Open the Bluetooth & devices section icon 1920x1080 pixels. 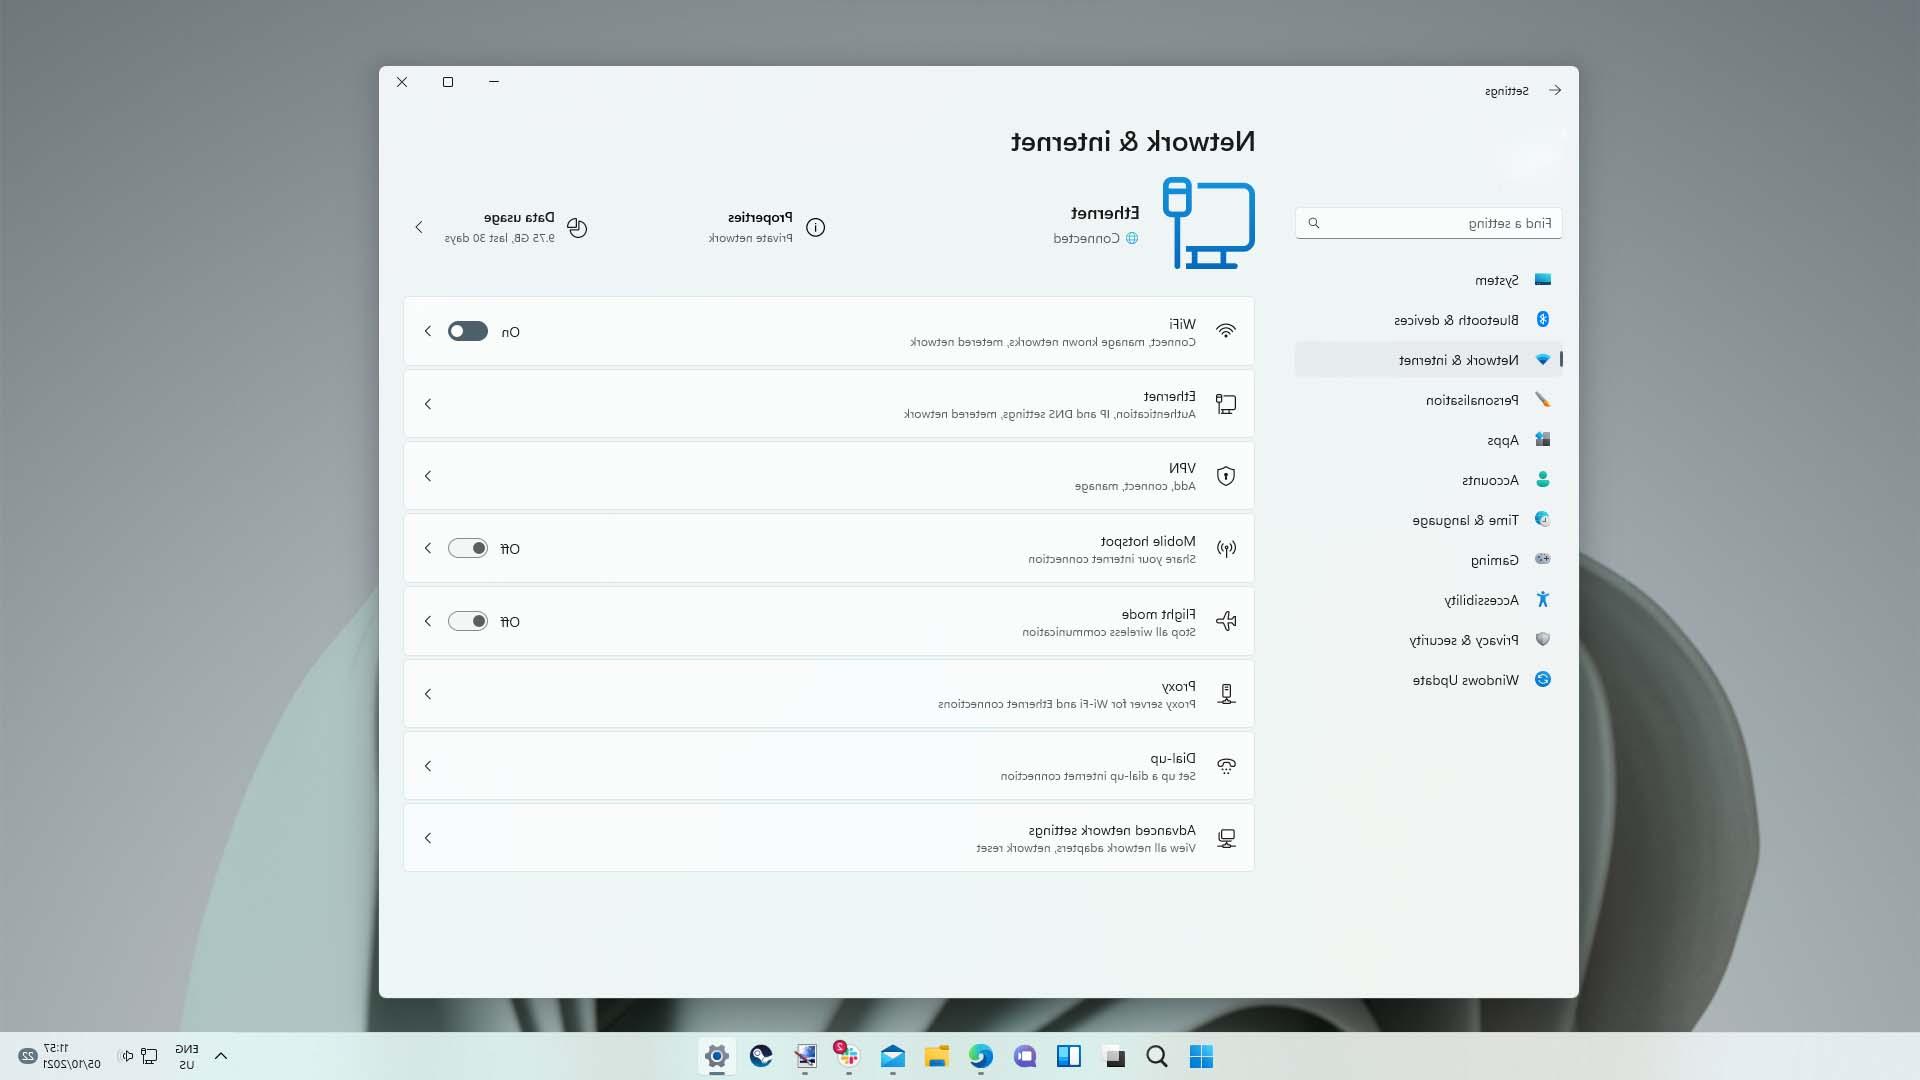(1543, 320)
